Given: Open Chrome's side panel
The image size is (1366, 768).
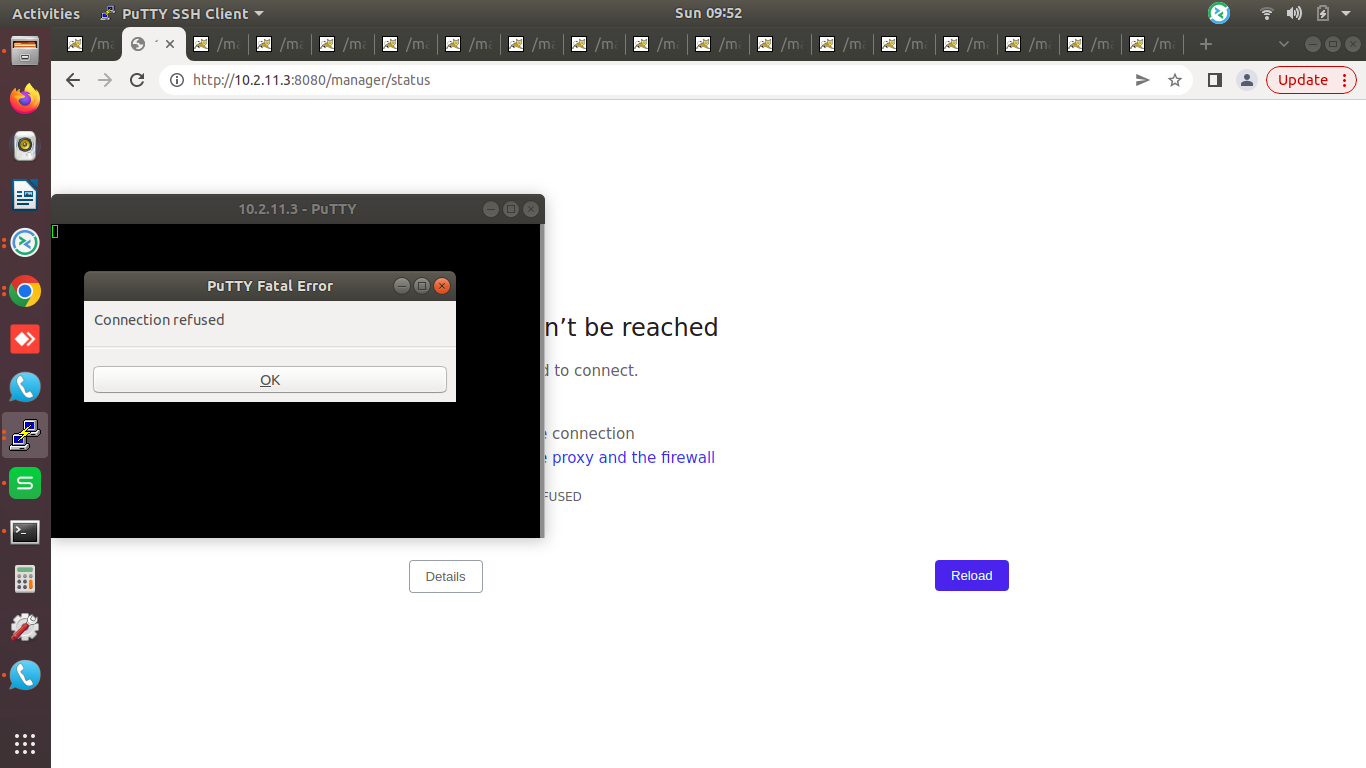Looking at the screenshot, I should point(1215,80).
